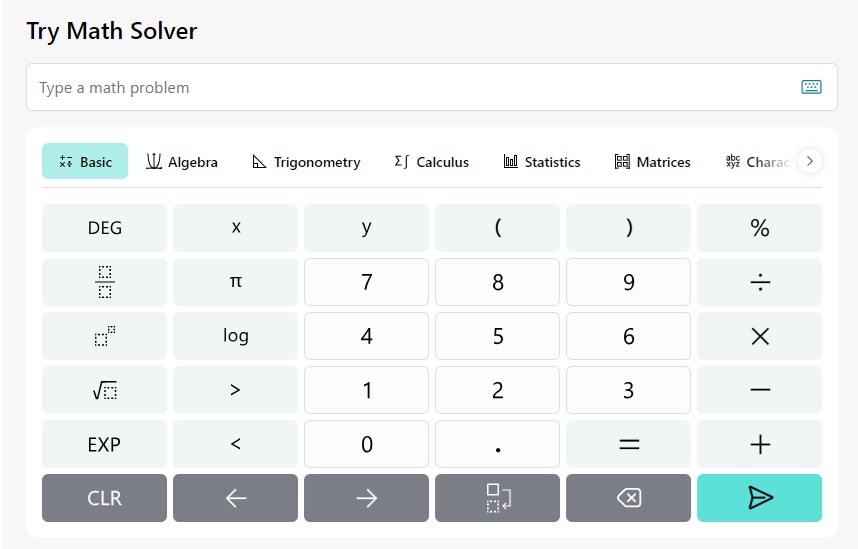Click the greater than symbol key
Screen dimensions: 858x549
click(235, 390)
